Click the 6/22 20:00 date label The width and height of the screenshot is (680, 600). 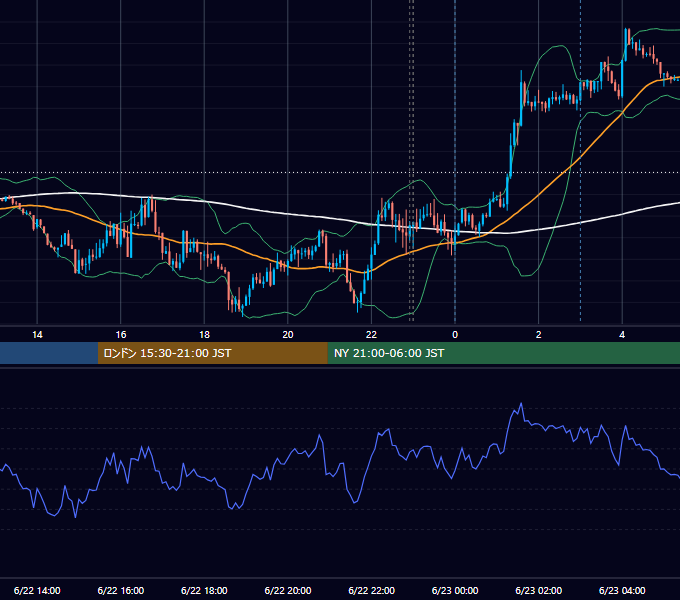tap(288, 590)
